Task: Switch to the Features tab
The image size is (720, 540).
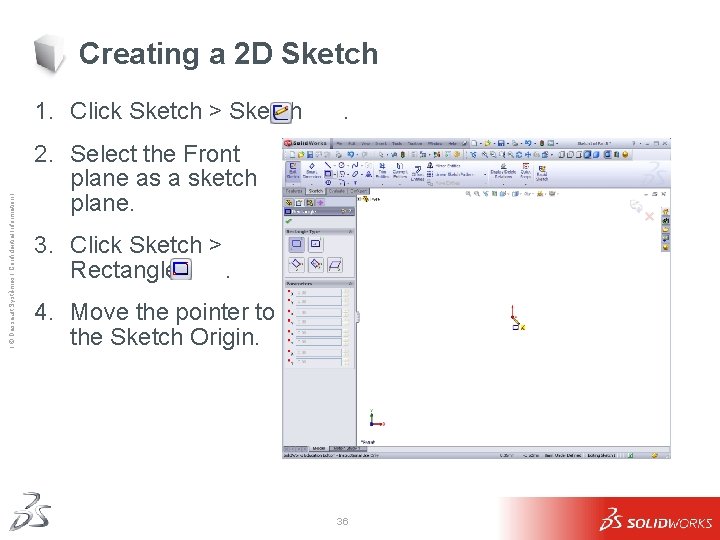Action: point(294,191)
